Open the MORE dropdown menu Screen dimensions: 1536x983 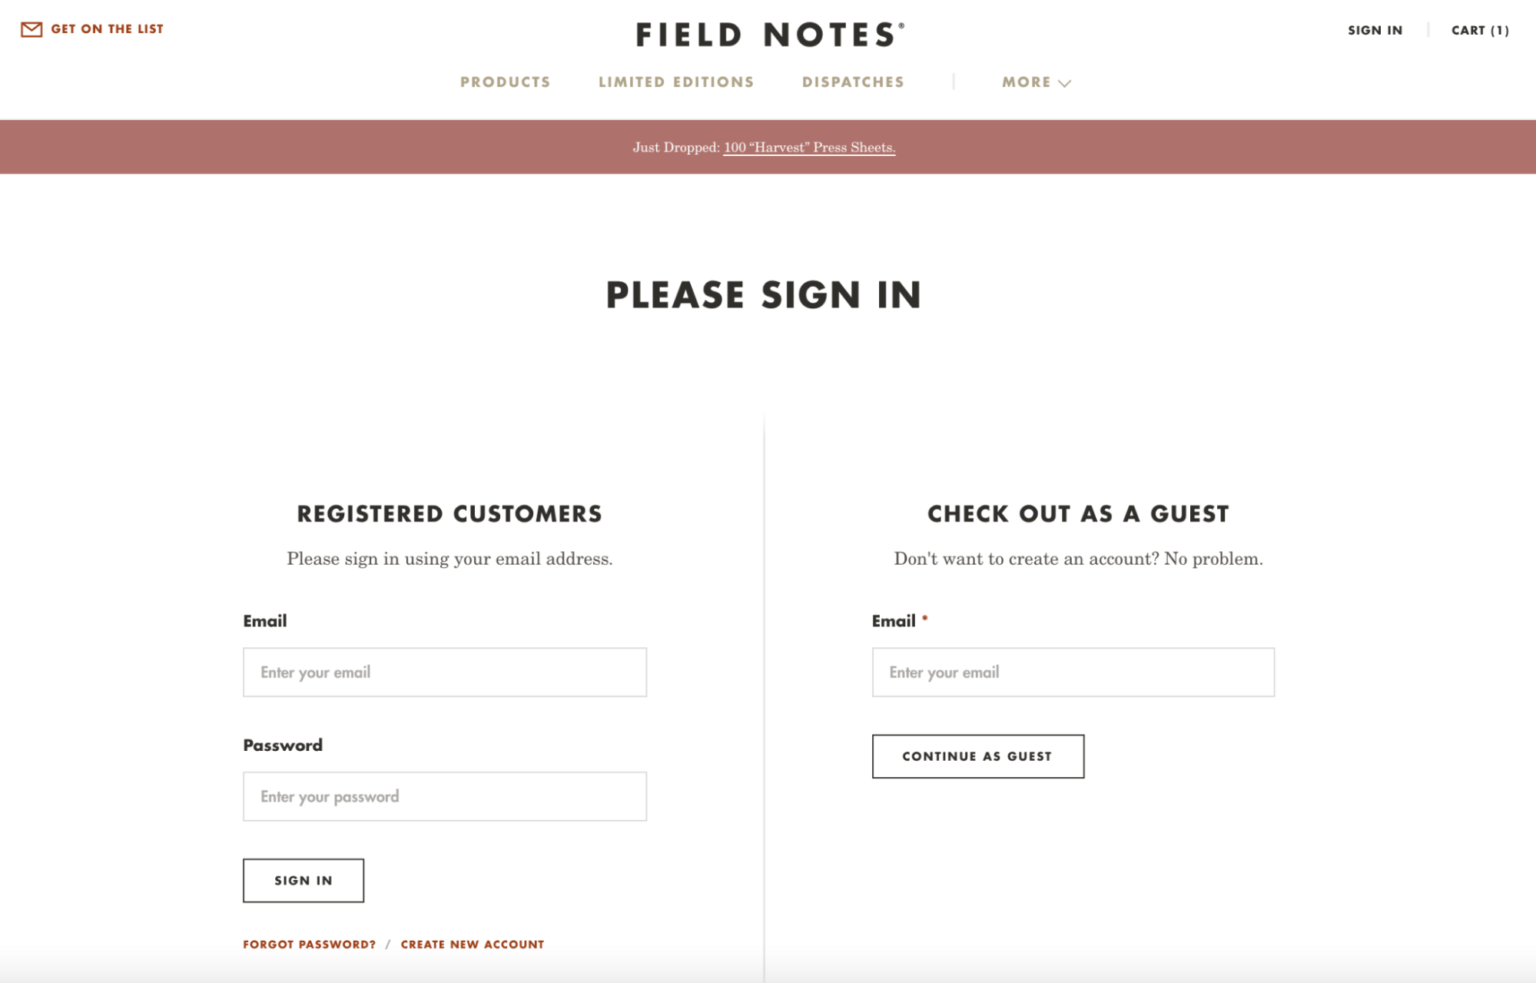click(x=1027, y=82)
